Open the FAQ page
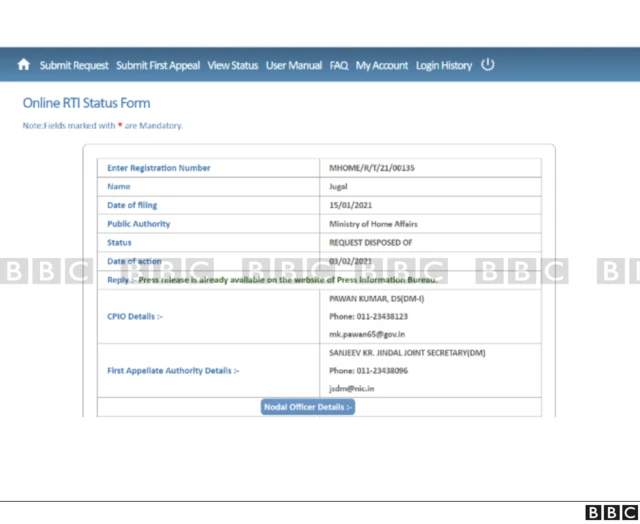 tap(339, 66)
